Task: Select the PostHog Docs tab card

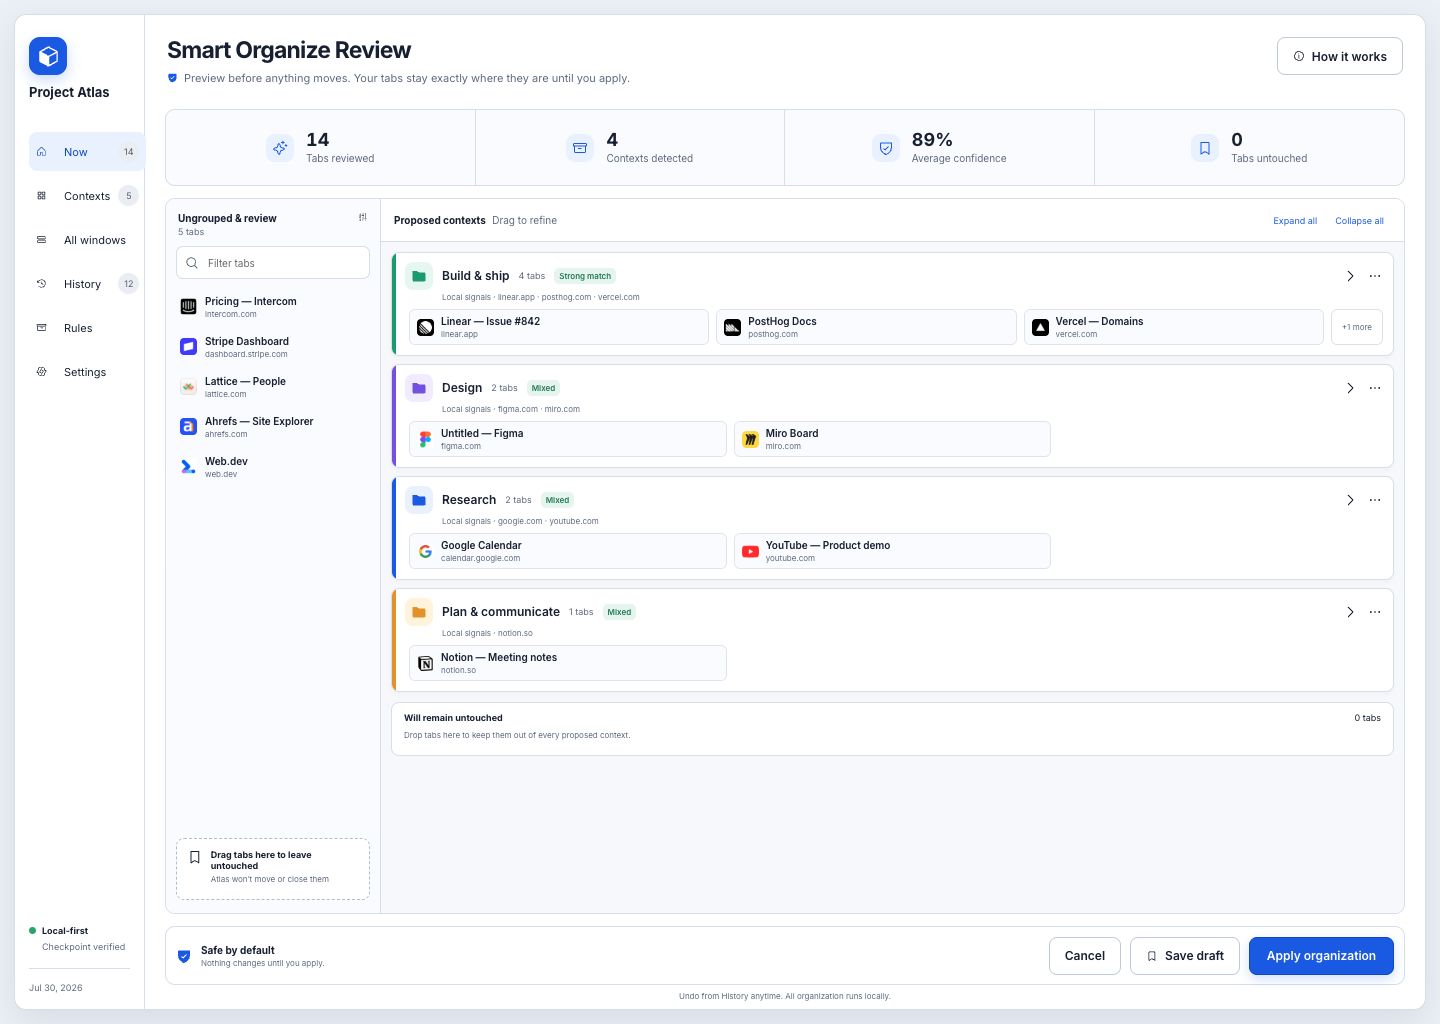Action: (866, 327)
